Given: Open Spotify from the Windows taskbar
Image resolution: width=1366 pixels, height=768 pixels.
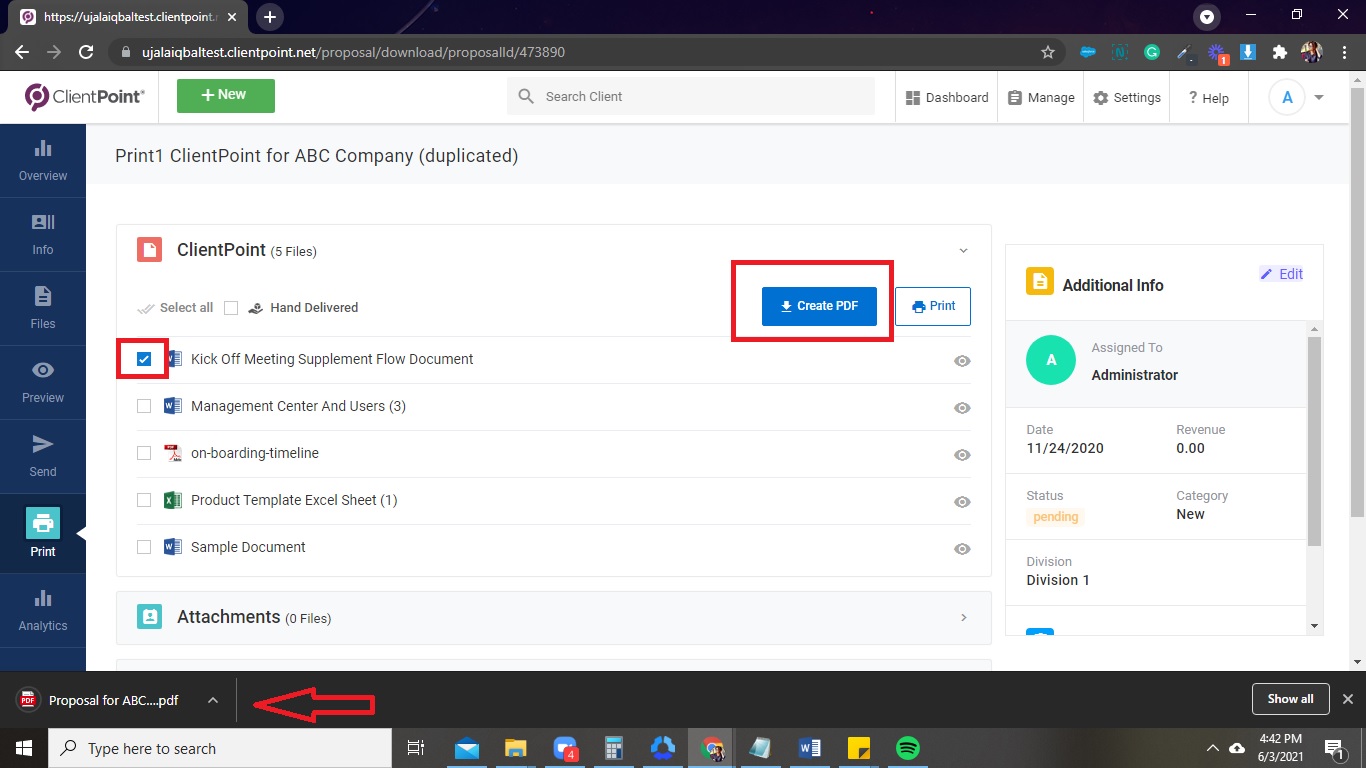Looking at the screenshot, I should 908,748.
